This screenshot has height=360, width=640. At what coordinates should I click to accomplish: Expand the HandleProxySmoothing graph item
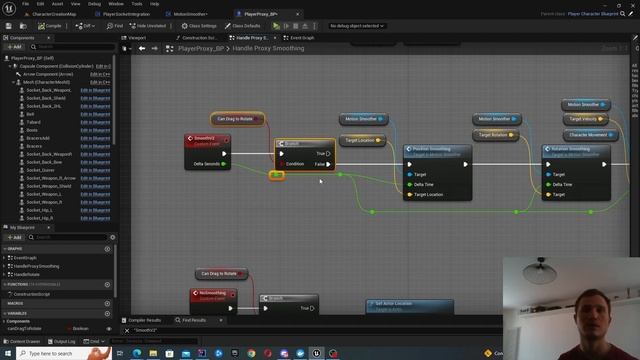tap(4, 266)
